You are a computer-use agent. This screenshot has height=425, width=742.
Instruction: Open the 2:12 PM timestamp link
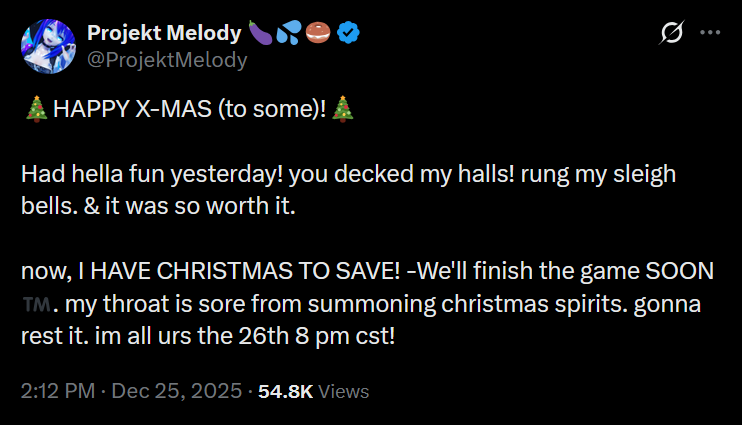pos(58,391)
